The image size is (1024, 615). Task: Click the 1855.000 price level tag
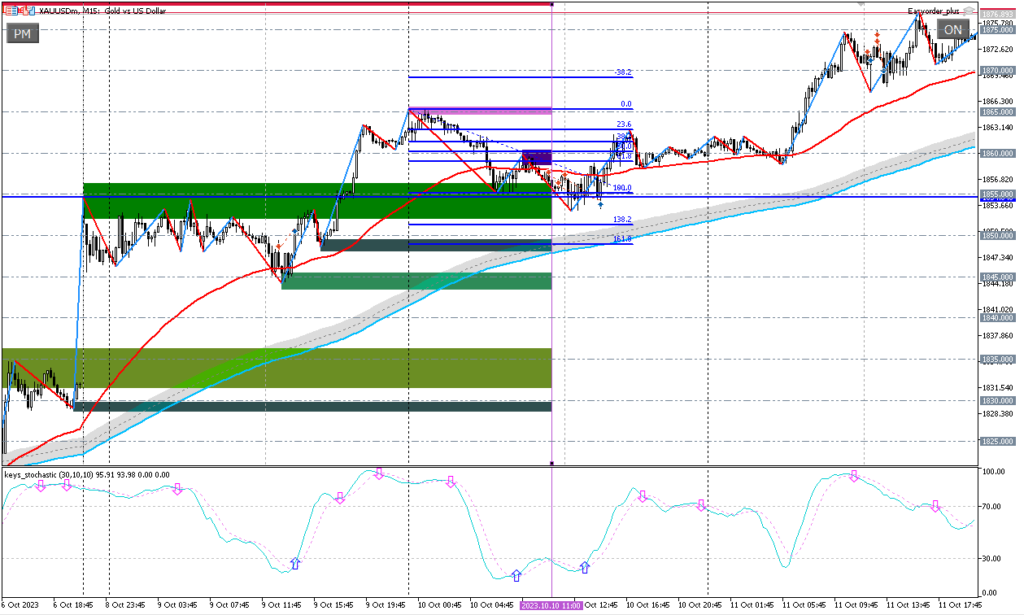point(998,194)
